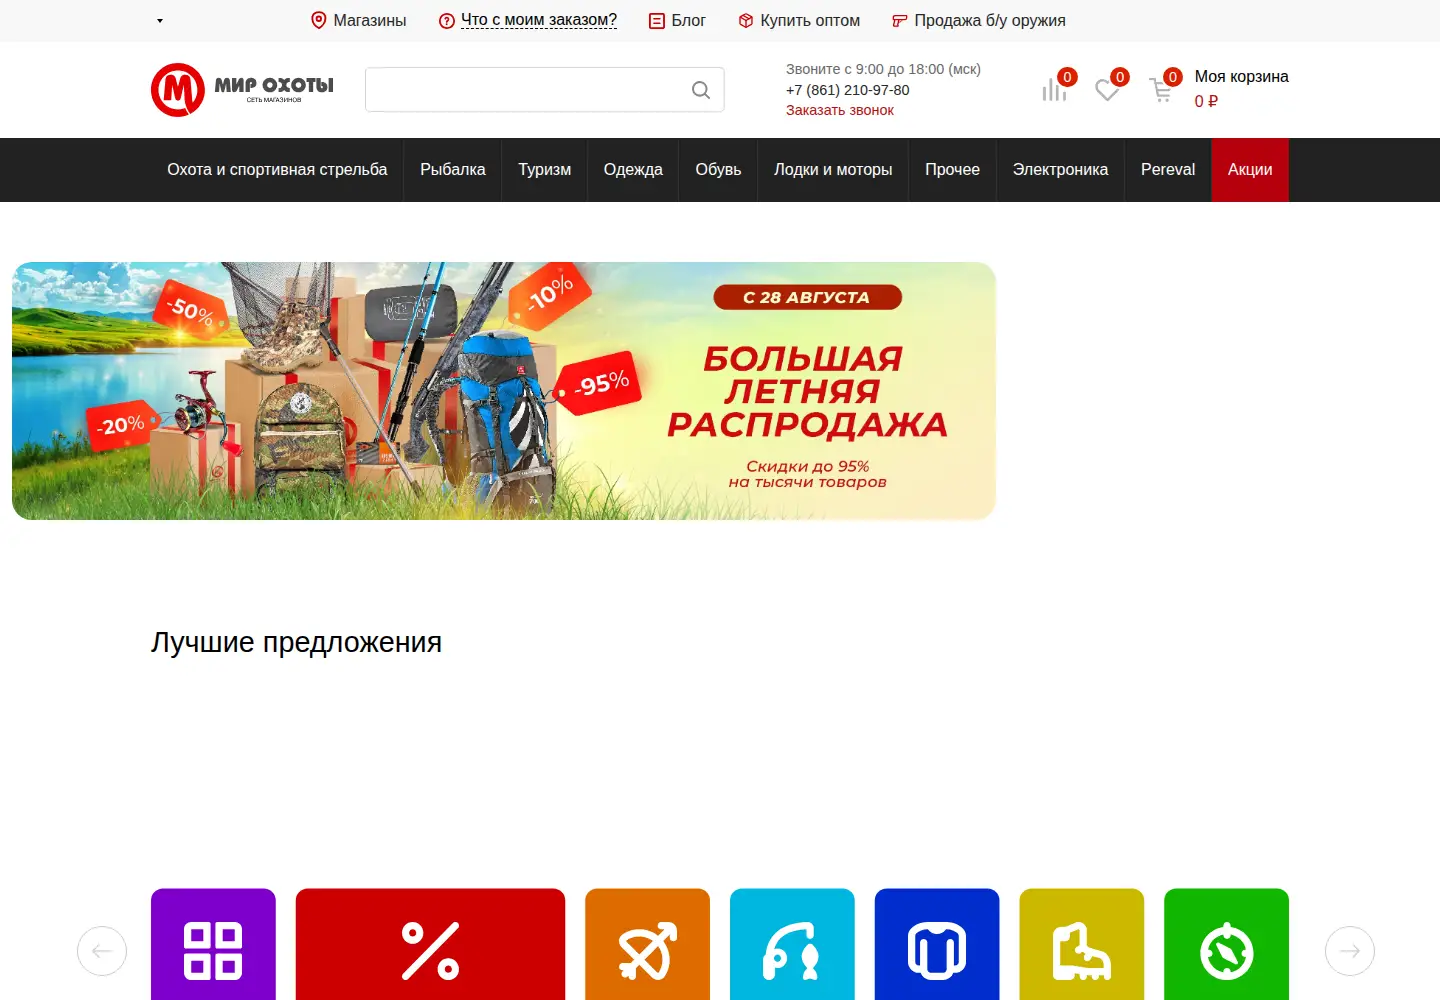Click the red percent discounts tile
Image resolution: width=1440 pixels, height=1000 pixels.
click(430, 944)
